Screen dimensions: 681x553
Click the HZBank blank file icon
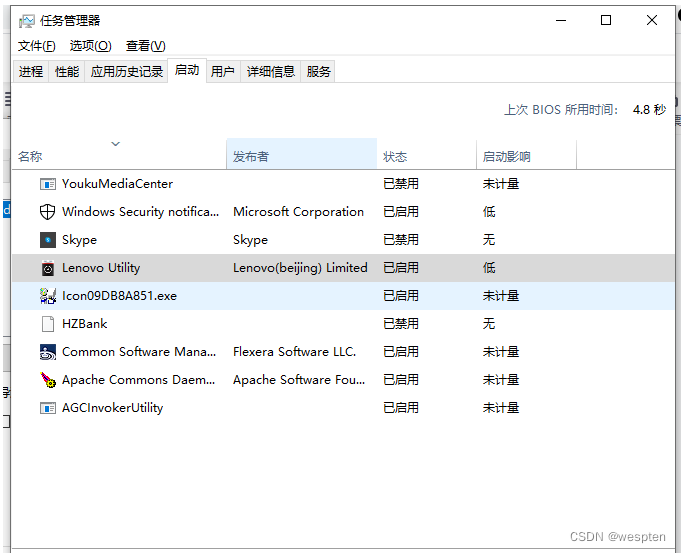[x=48, y=324]
